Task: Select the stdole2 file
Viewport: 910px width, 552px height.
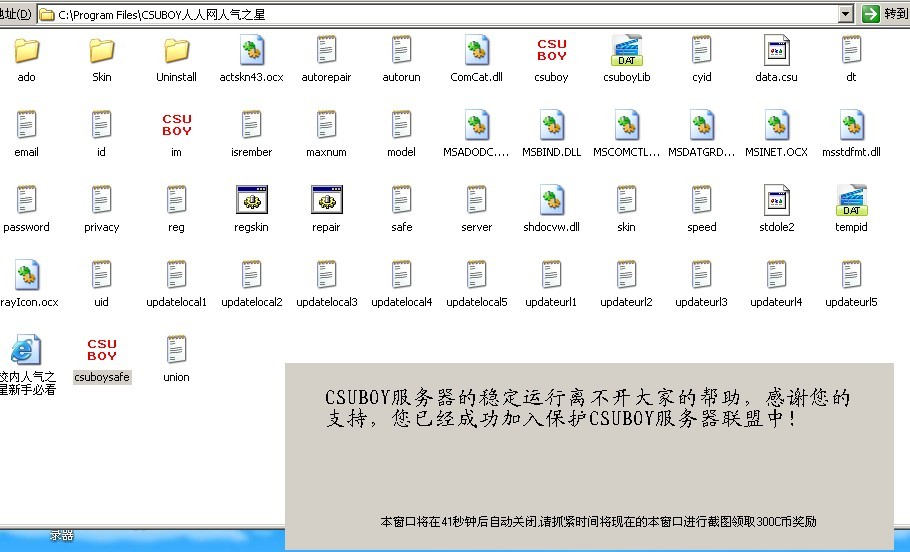Action: point(777,201)
